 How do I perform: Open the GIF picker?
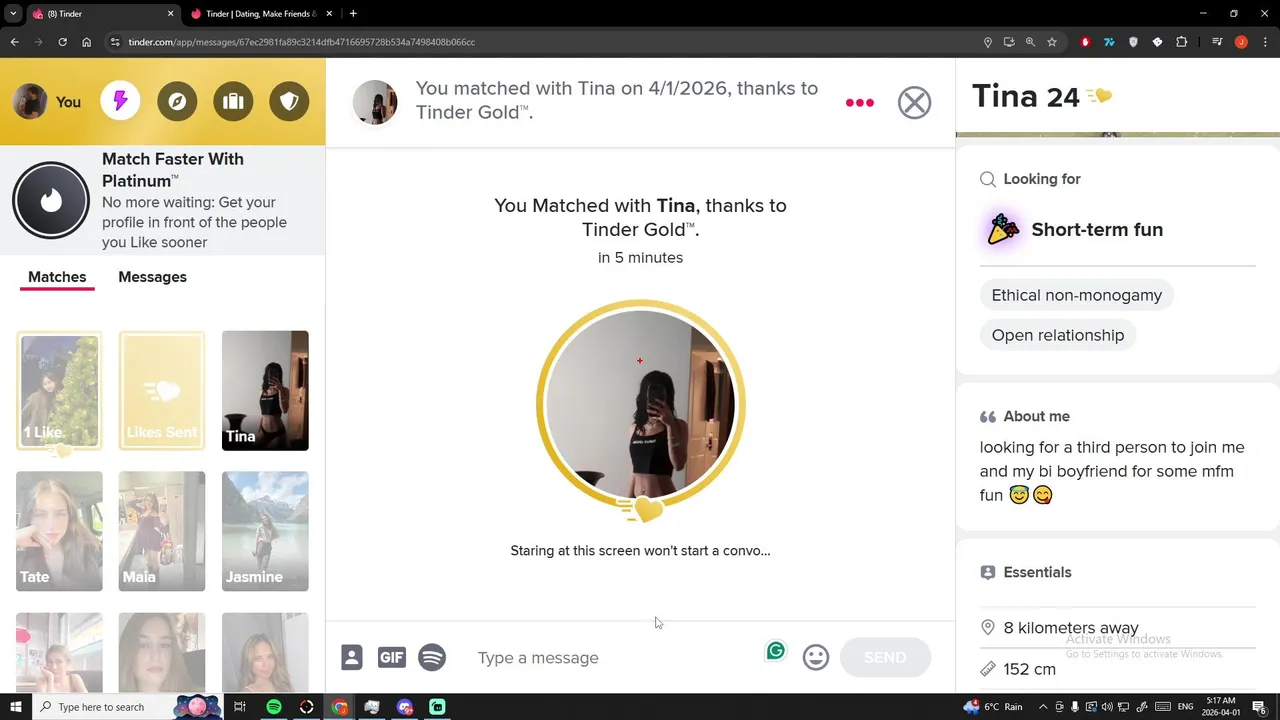coord(391,657)
